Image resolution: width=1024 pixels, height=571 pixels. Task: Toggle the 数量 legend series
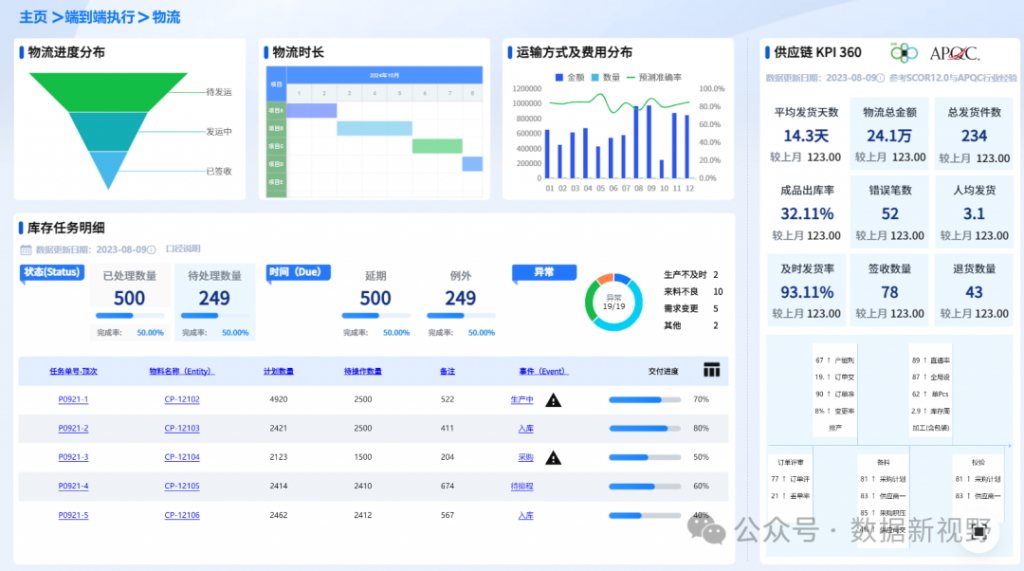605,77
